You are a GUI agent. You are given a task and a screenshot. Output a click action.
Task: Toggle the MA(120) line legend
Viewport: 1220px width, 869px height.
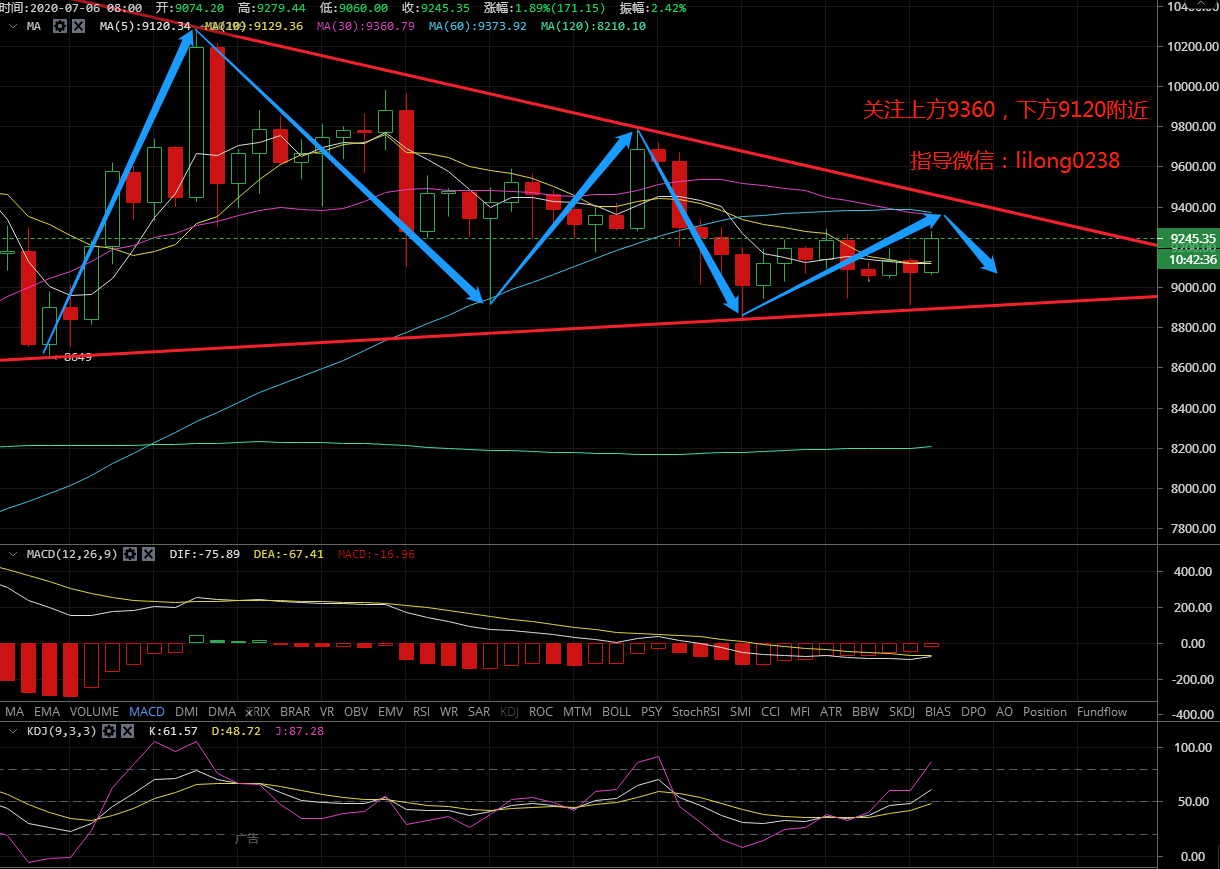tap(593, 26)
